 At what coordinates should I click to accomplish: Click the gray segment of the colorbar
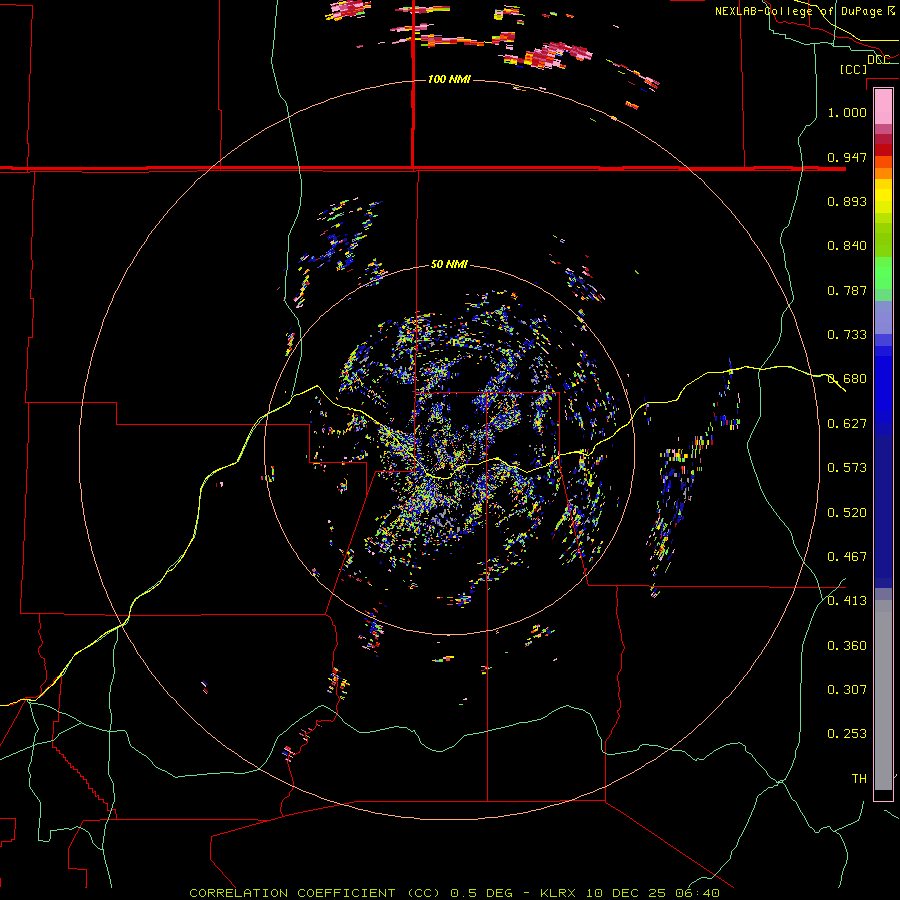click(x=883, y=695)
